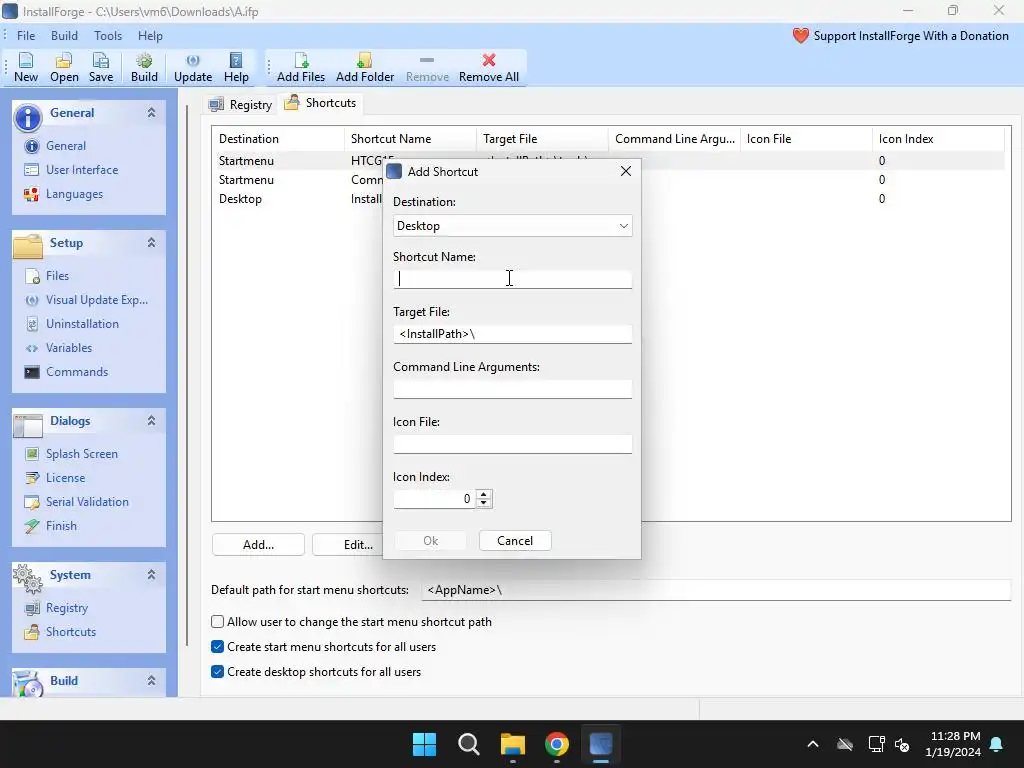
Task: Start the Build toolbar icon
Action: point(144,67)
